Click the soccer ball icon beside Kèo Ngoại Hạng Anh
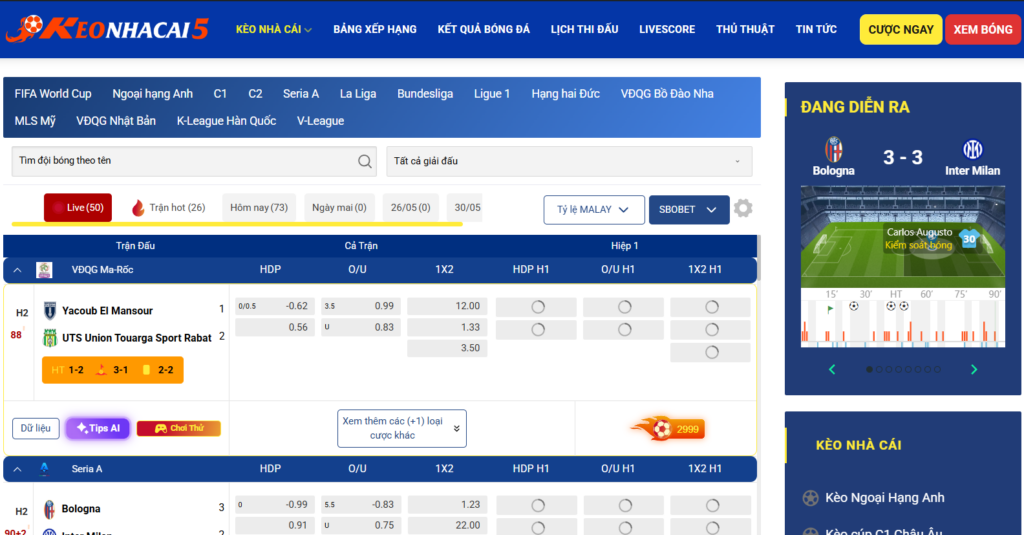The image size is (1024, 535). tap(810, 498)
